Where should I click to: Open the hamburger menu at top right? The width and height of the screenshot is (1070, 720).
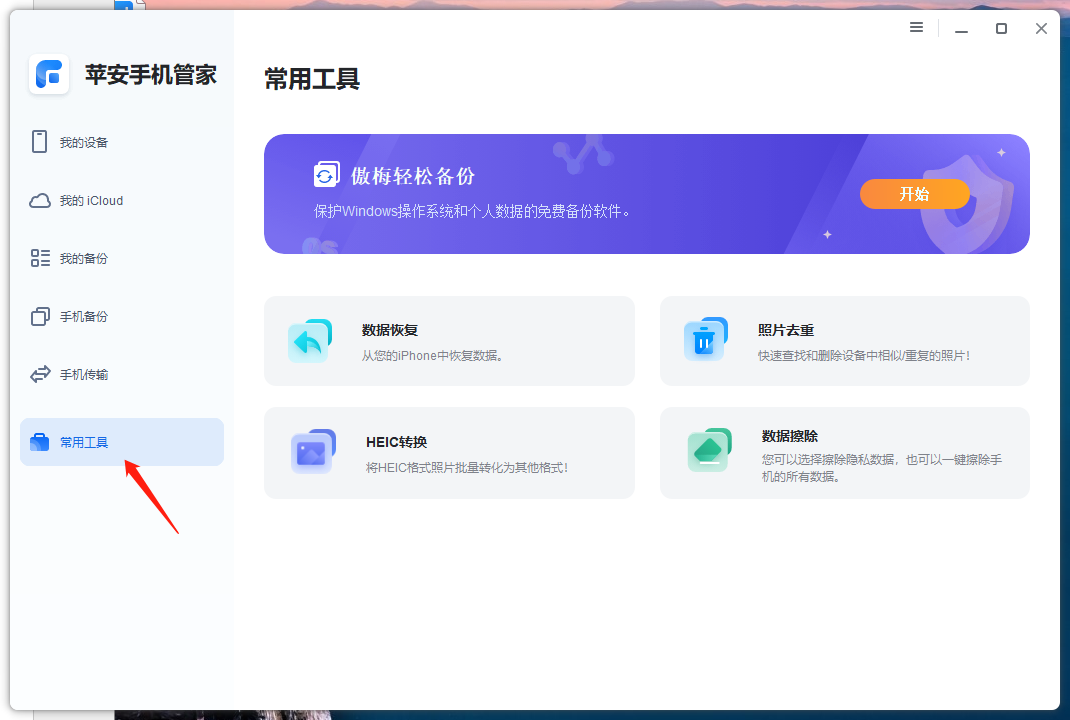click(916, 27)
